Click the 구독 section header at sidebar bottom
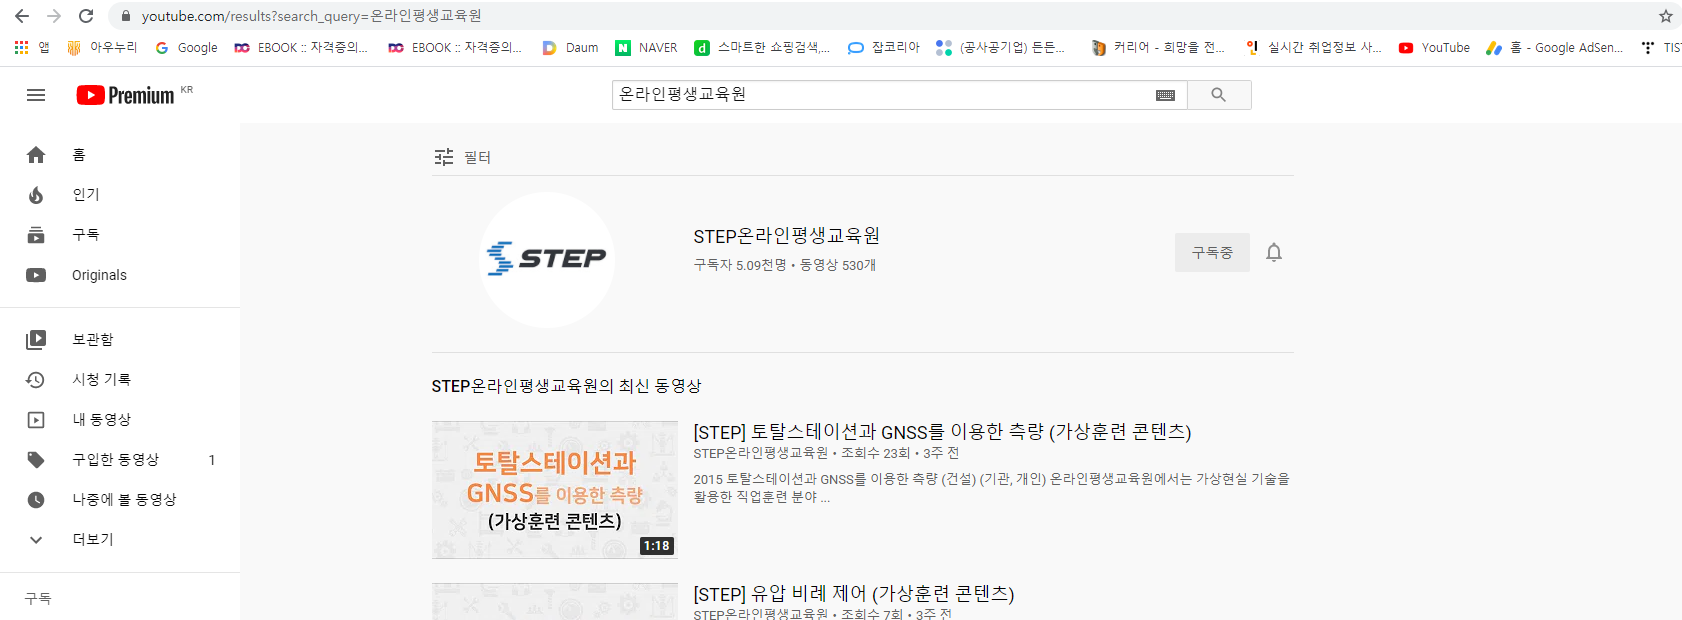Screen dimensions: 1682x620 [38, 598]
